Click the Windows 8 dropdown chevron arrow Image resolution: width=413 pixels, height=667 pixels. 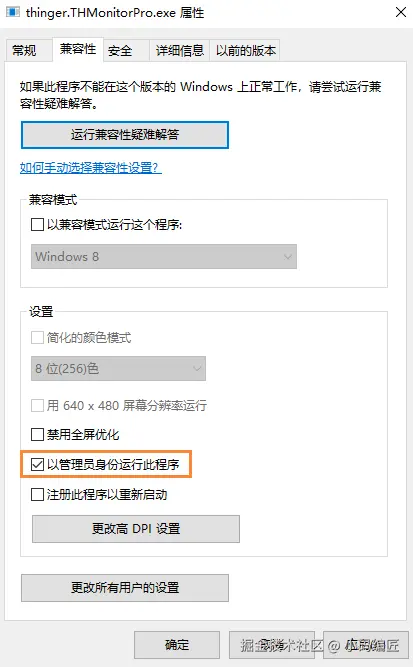coord(288,257)
